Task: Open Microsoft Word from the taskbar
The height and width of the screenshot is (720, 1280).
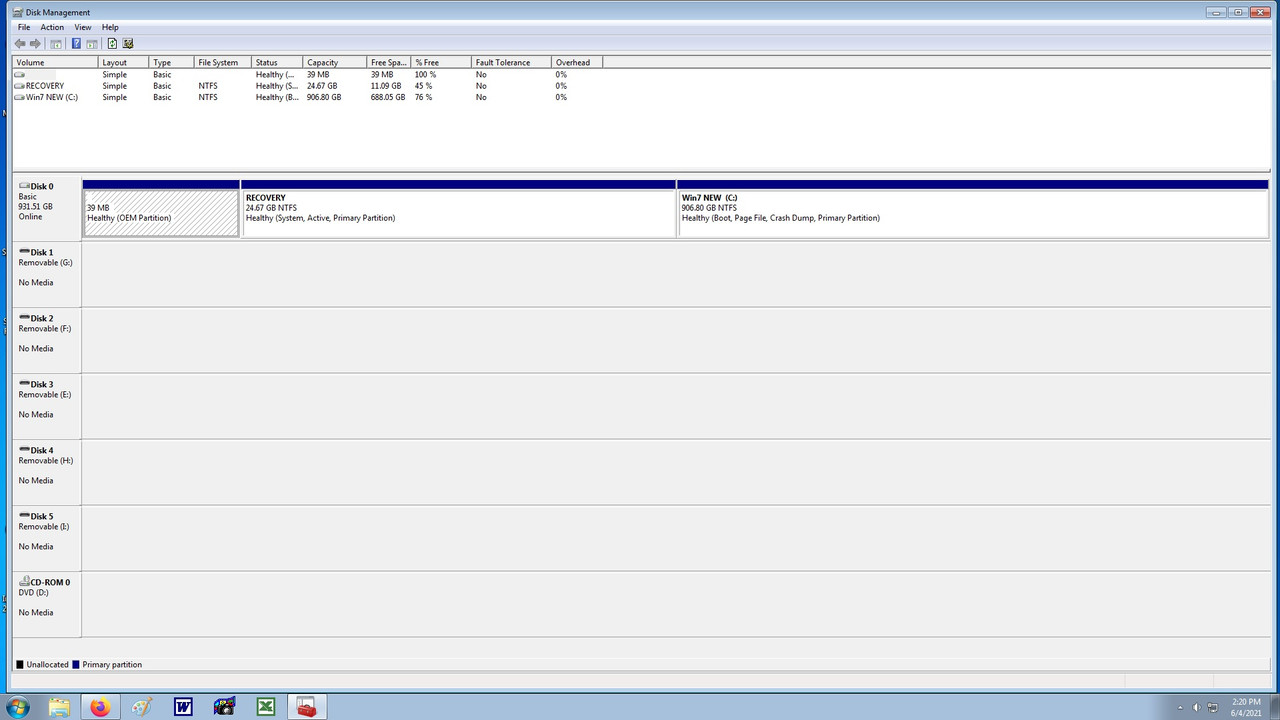Action: (x=183, y=706)
